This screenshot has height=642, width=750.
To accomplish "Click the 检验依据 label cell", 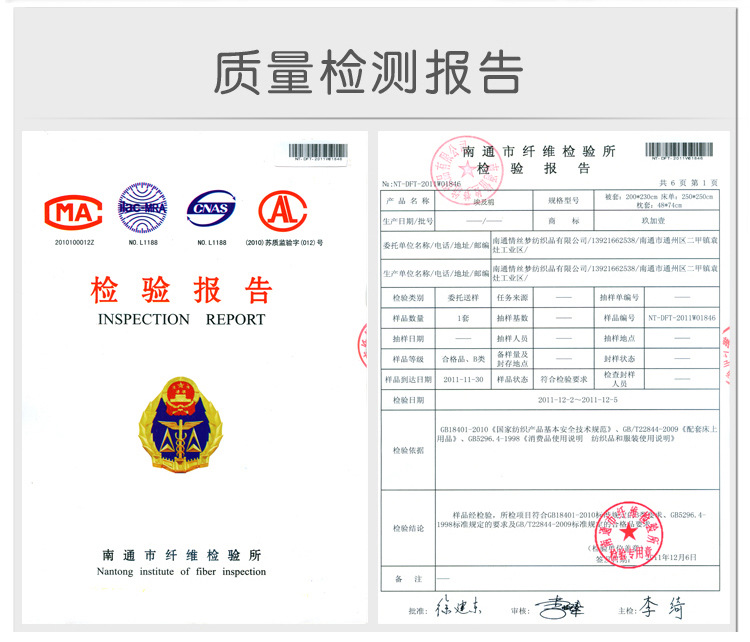I will 408,450.
